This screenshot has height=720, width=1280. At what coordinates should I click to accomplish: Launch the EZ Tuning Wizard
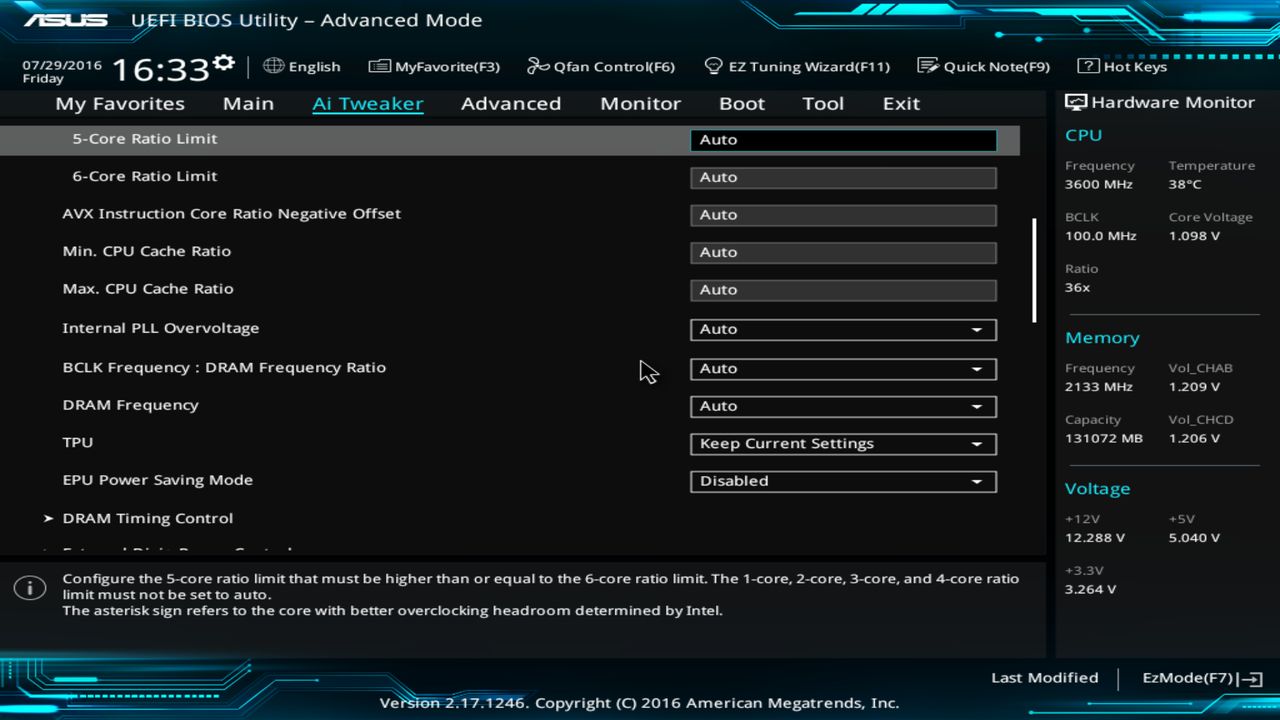(797, 66)
